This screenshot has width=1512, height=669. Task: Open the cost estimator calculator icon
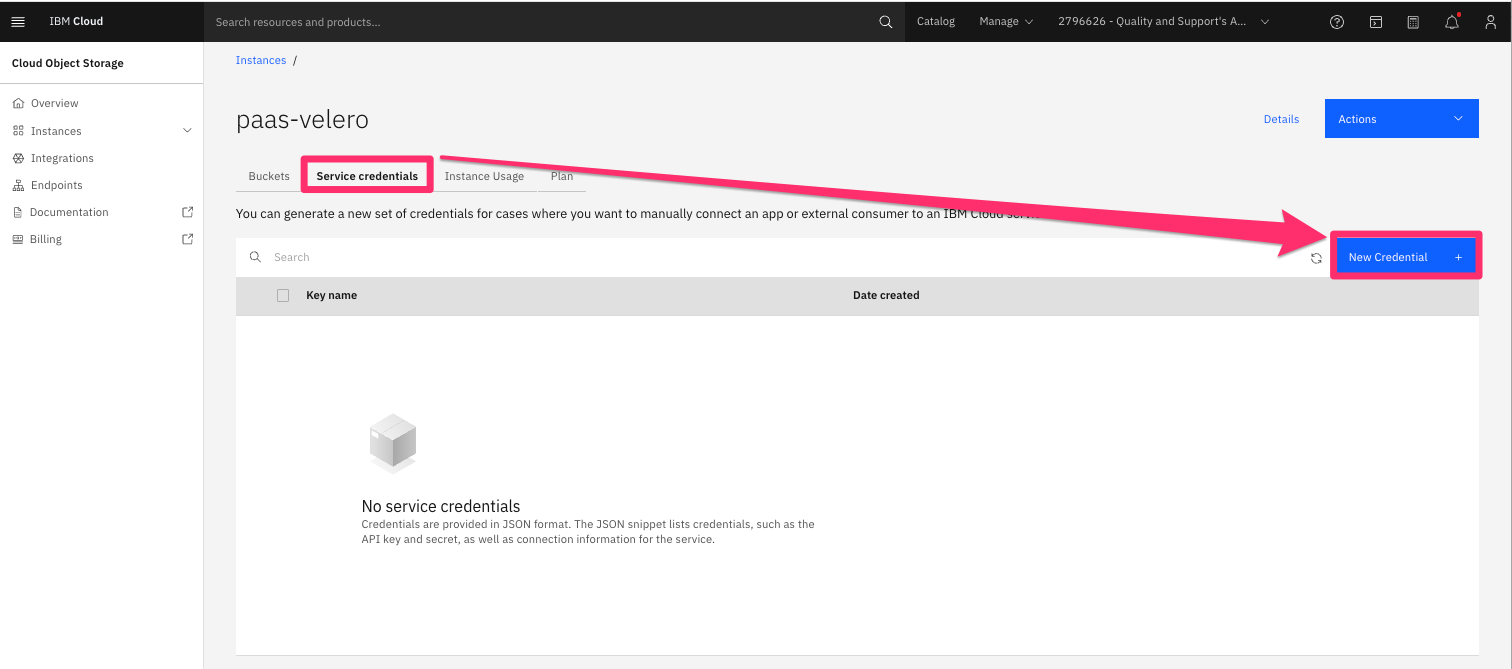pos(1413,21)
